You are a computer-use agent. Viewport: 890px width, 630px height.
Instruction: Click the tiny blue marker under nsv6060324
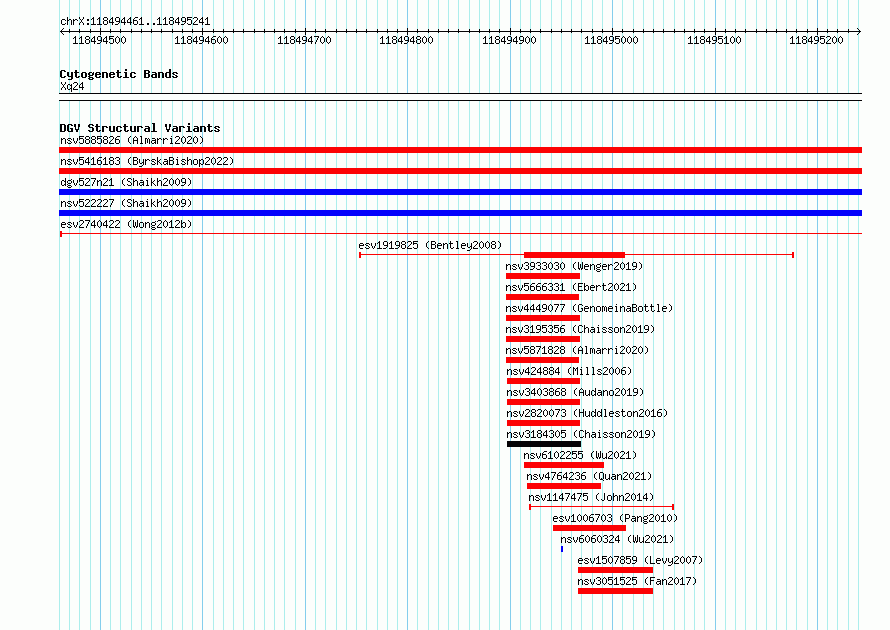click(x=562, y=549)
